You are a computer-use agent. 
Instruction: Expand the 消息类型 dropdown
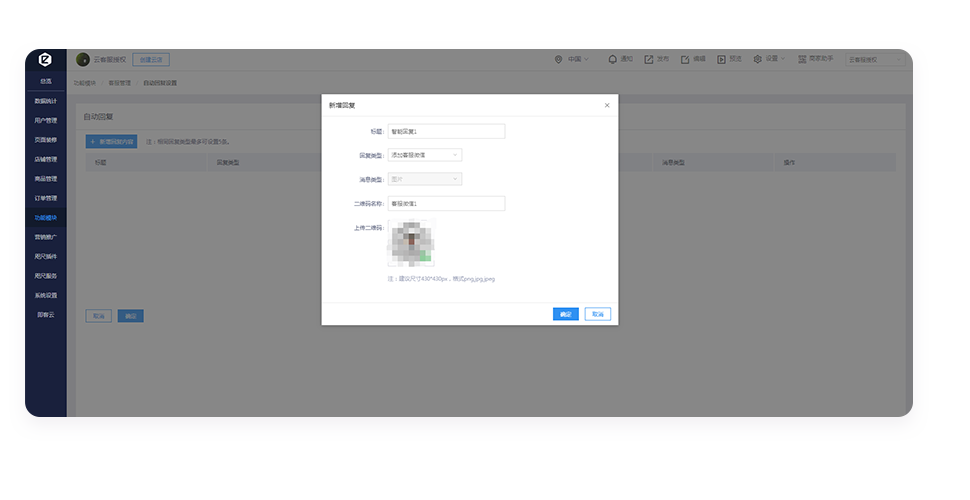point(424,179)
